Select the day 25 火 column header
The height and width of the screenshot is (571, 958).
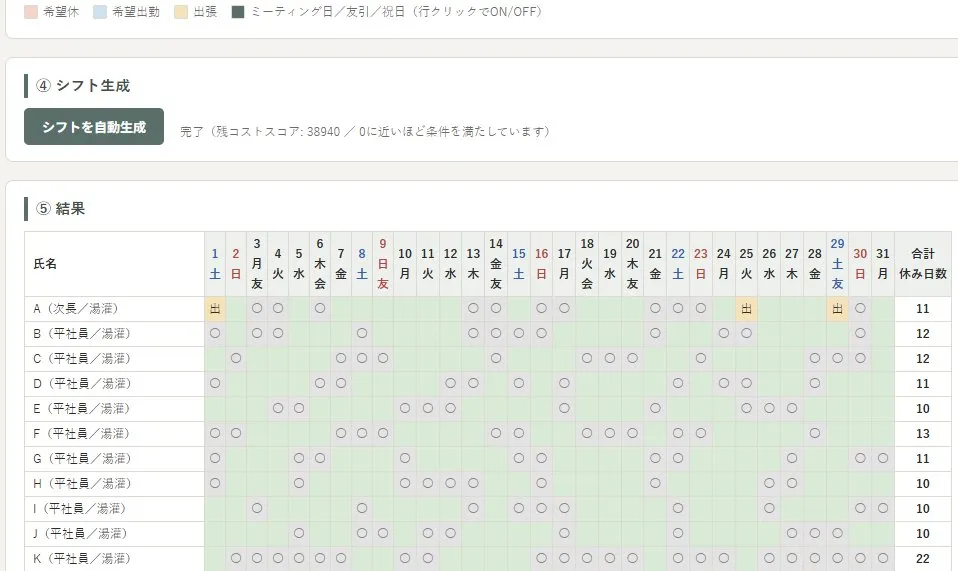(746, 264)
